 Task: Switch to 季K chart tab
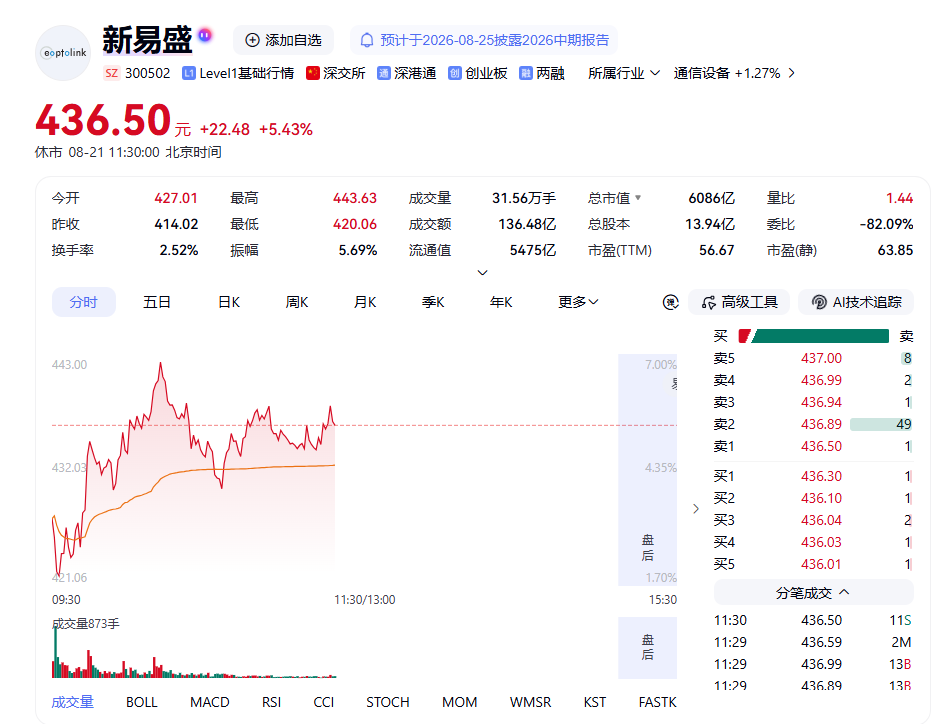433,302
